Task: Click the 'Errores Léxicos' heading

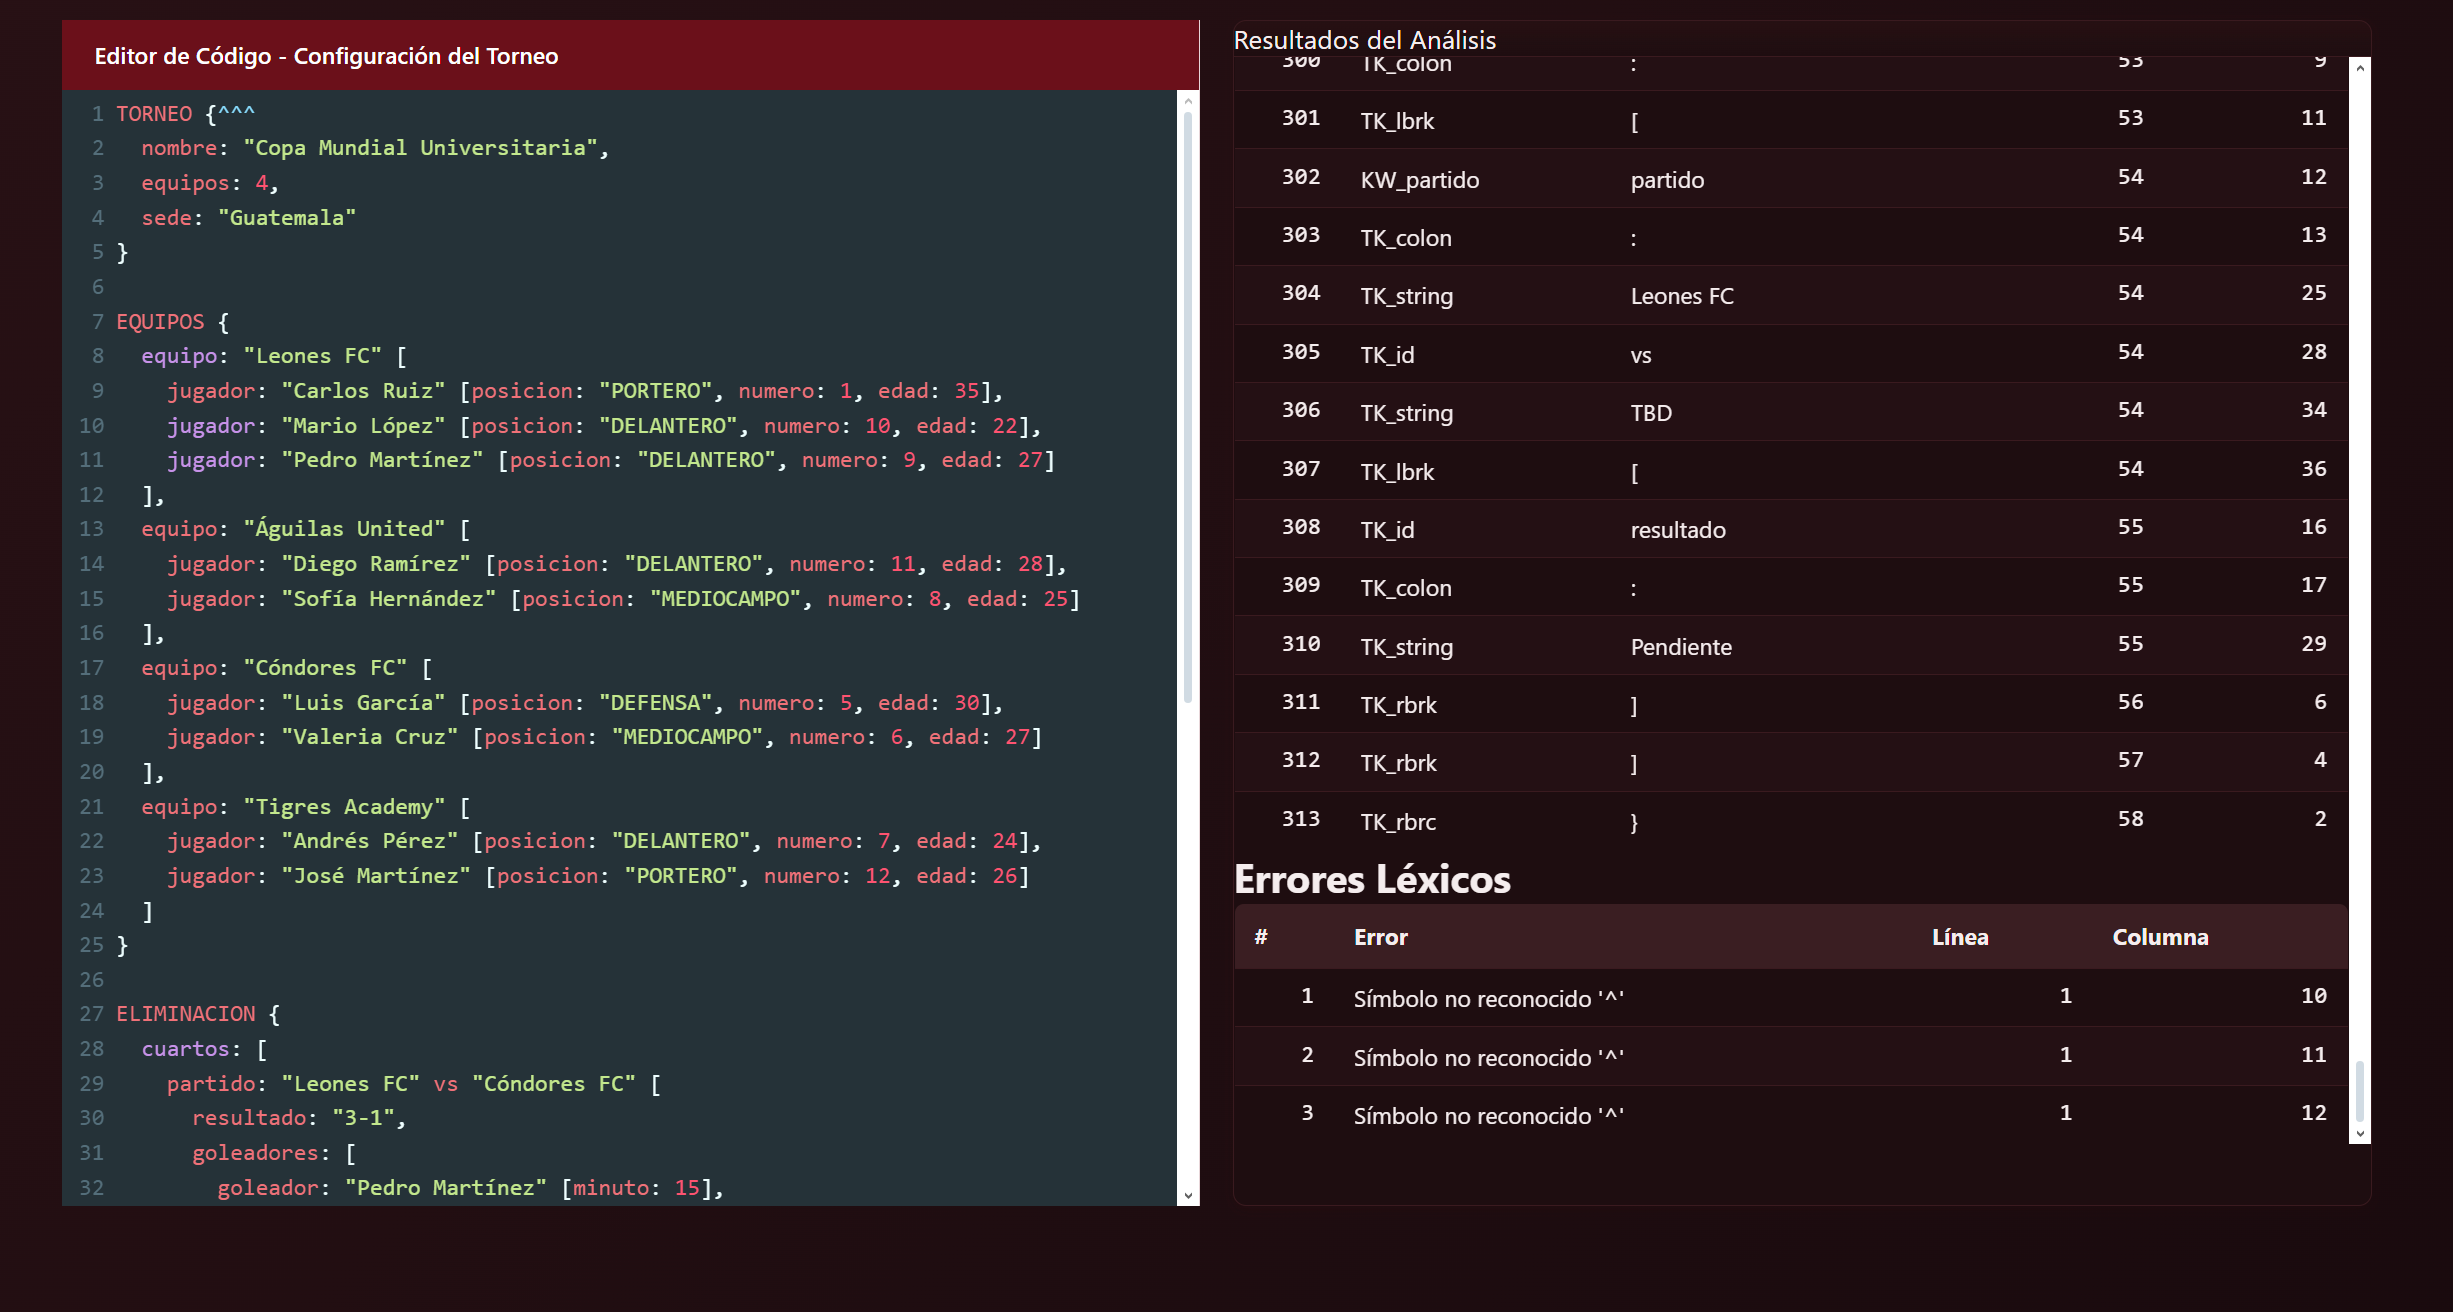Action: [x=1371, y=879]
